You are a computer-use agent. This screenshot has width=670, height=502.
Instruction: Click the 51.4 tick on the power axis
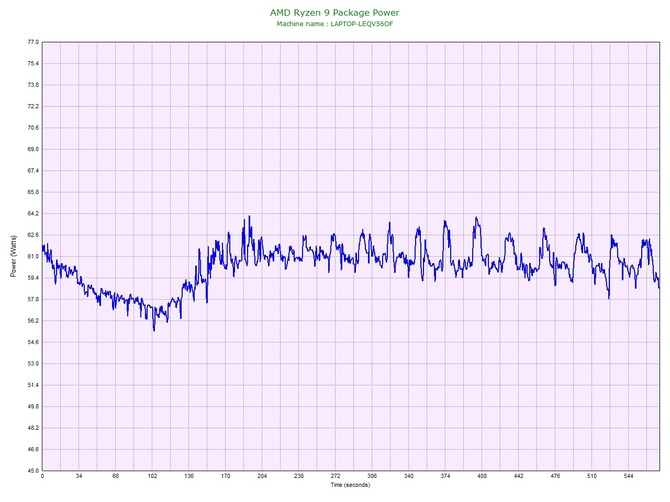coord(33,385)
